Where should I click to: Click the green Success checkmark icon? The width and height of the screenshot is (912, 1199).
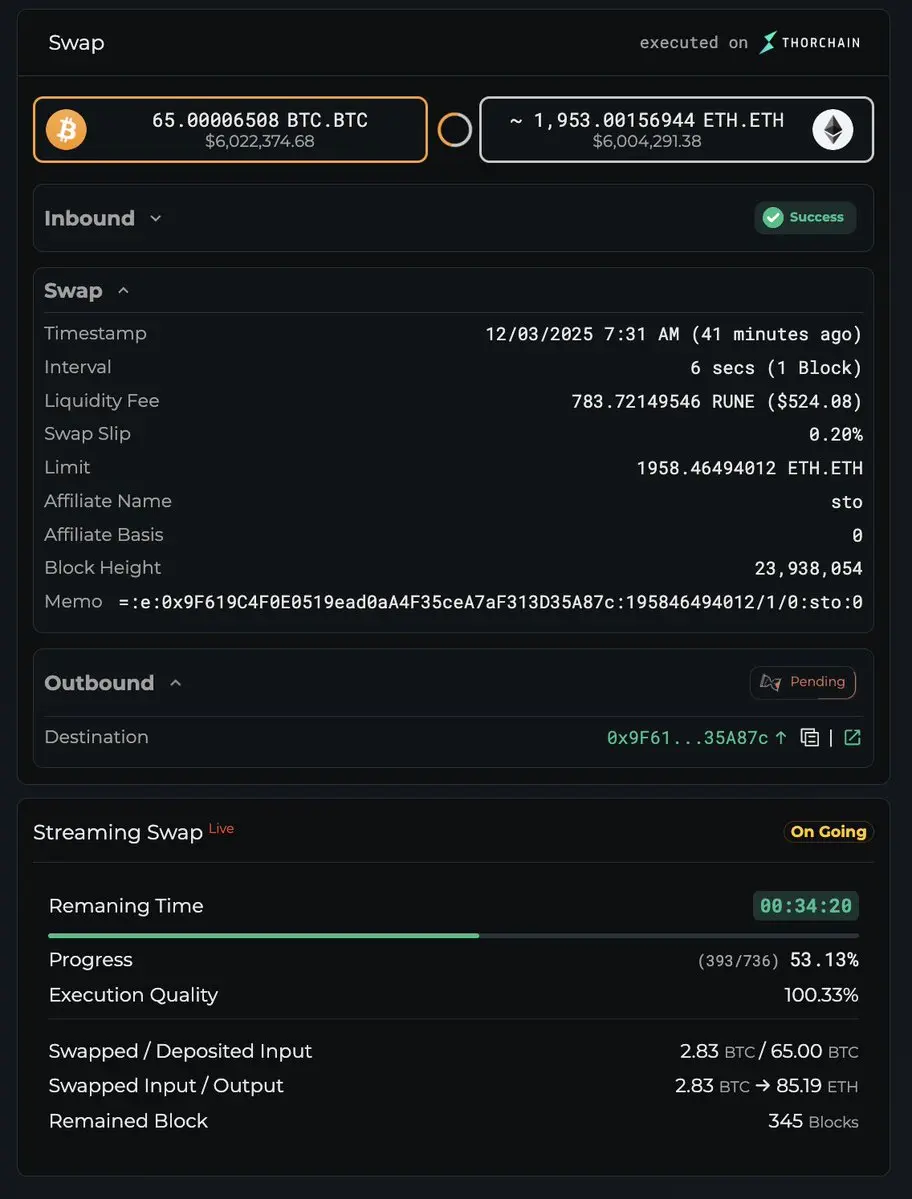coord(773,218)
